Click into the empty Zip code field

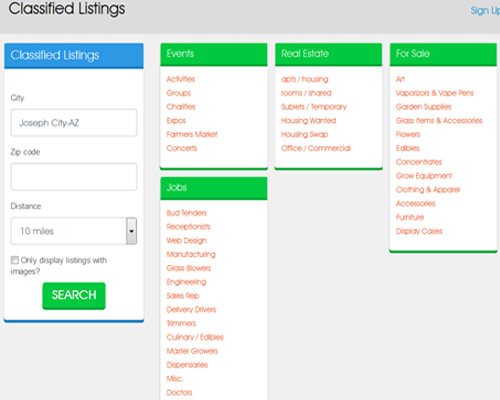coord(74,177)
